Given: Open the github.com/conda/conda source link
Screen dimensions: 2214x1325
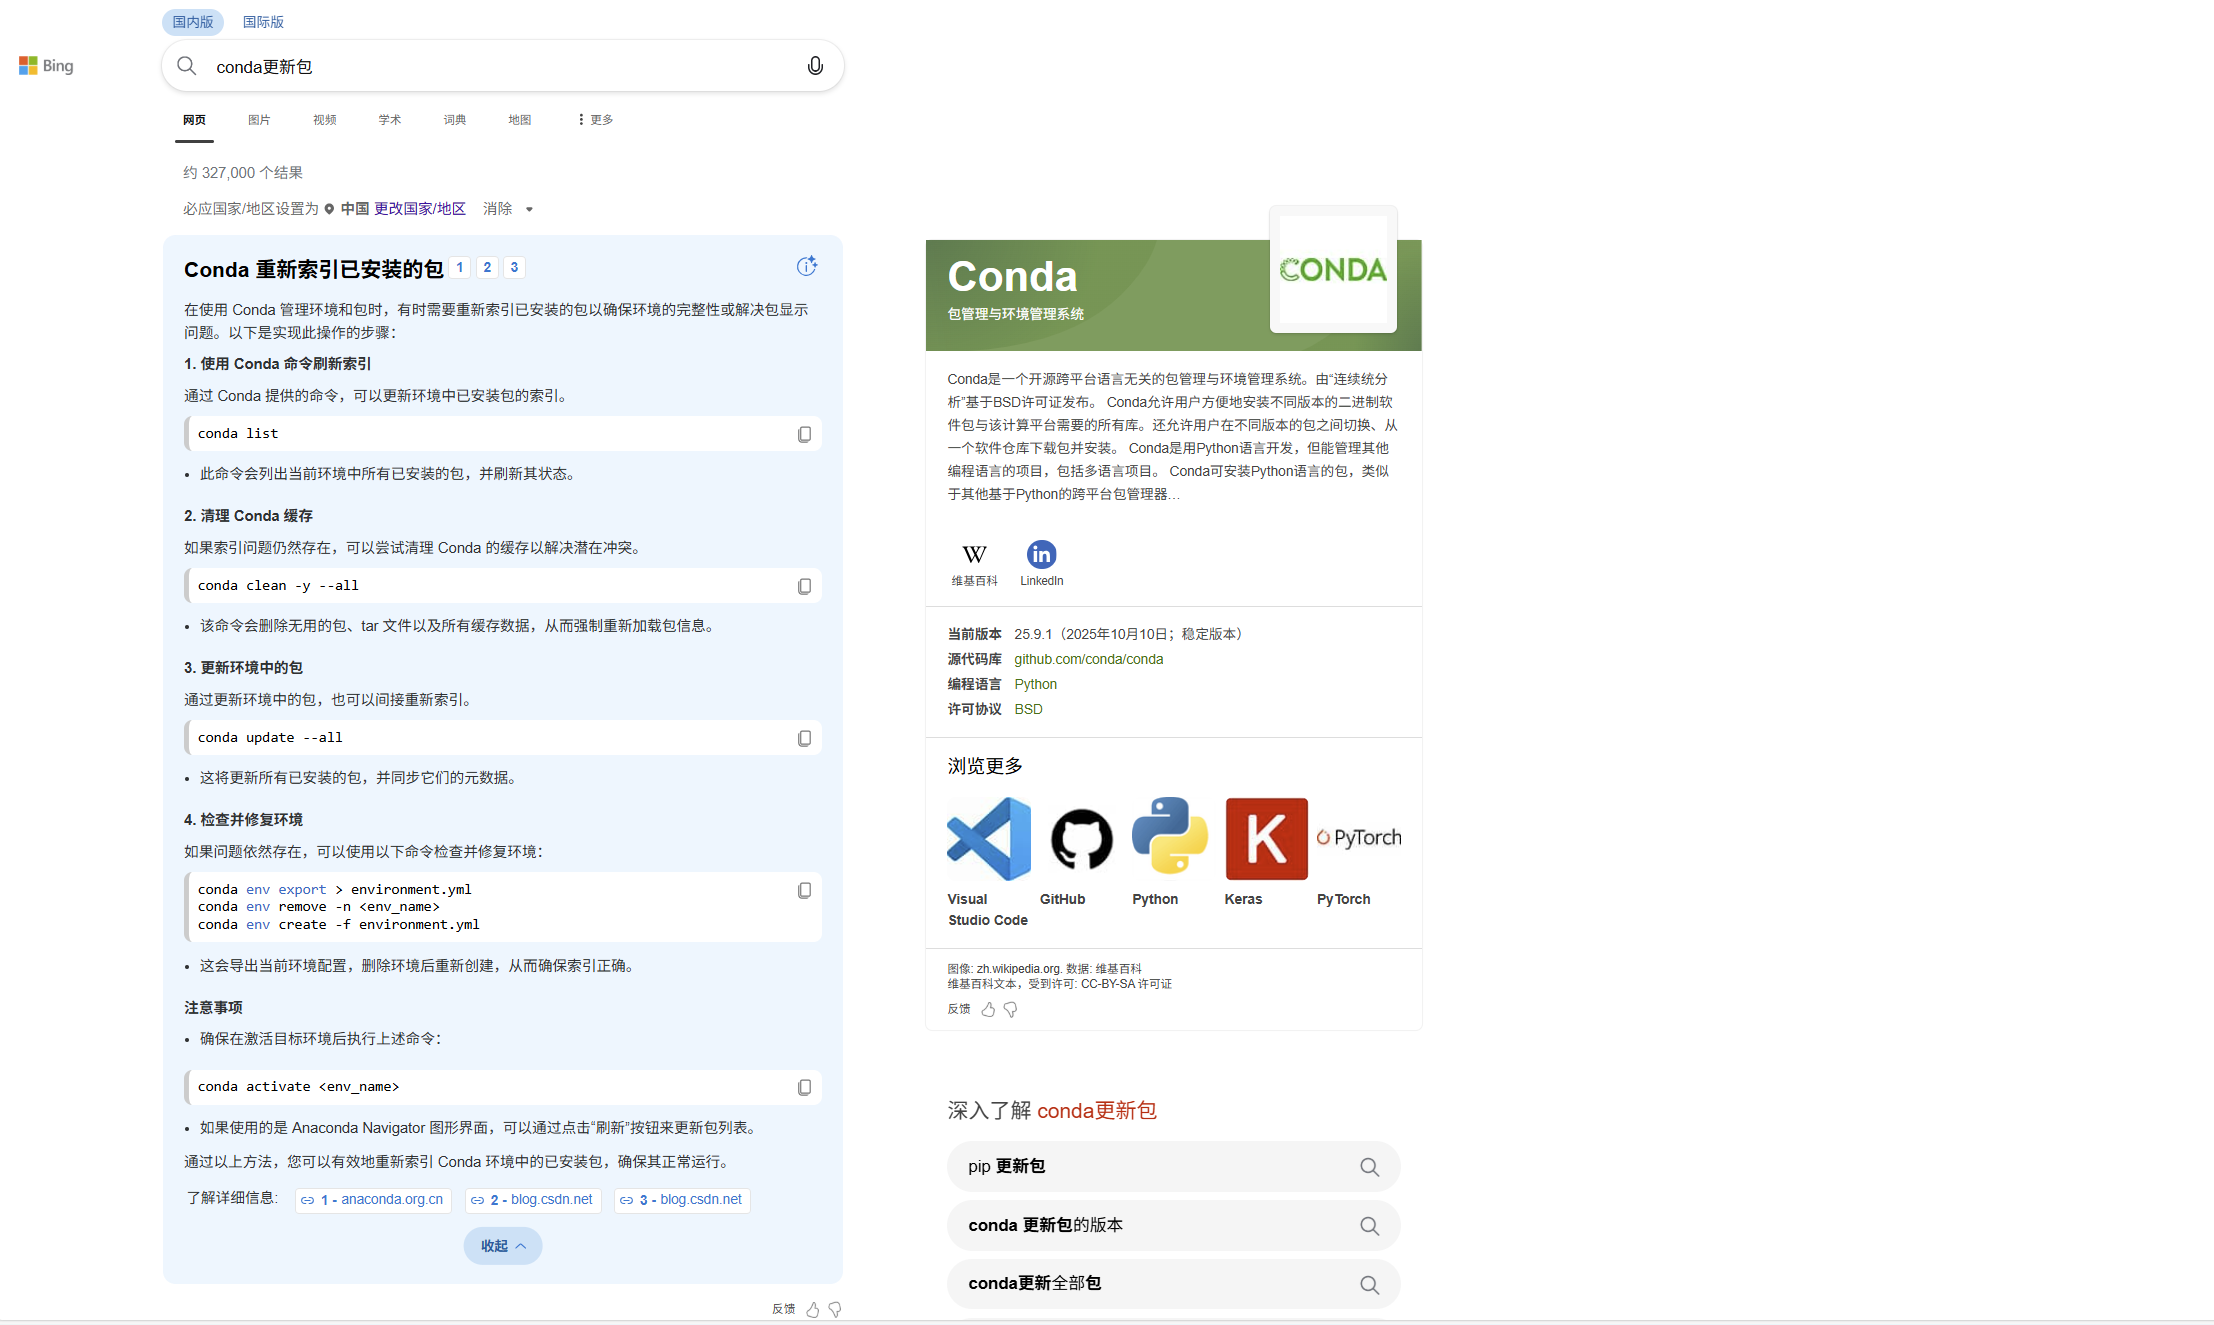Looking at the screenshot, I should click(x=1088, y=659).
